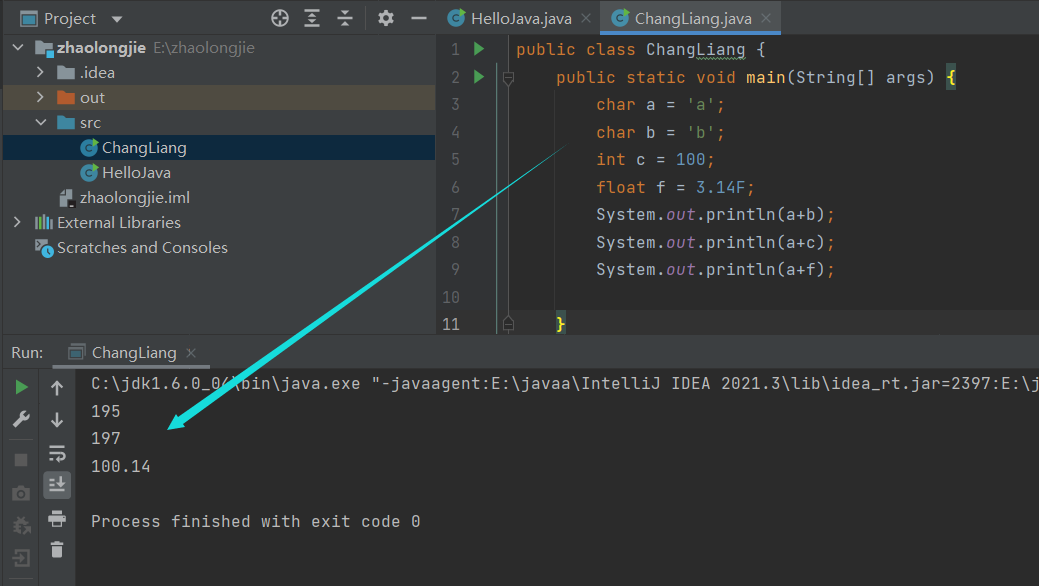The image size is (1039, 586).
Task: Click the fold end marker on line 11
Action: point(508,324)
